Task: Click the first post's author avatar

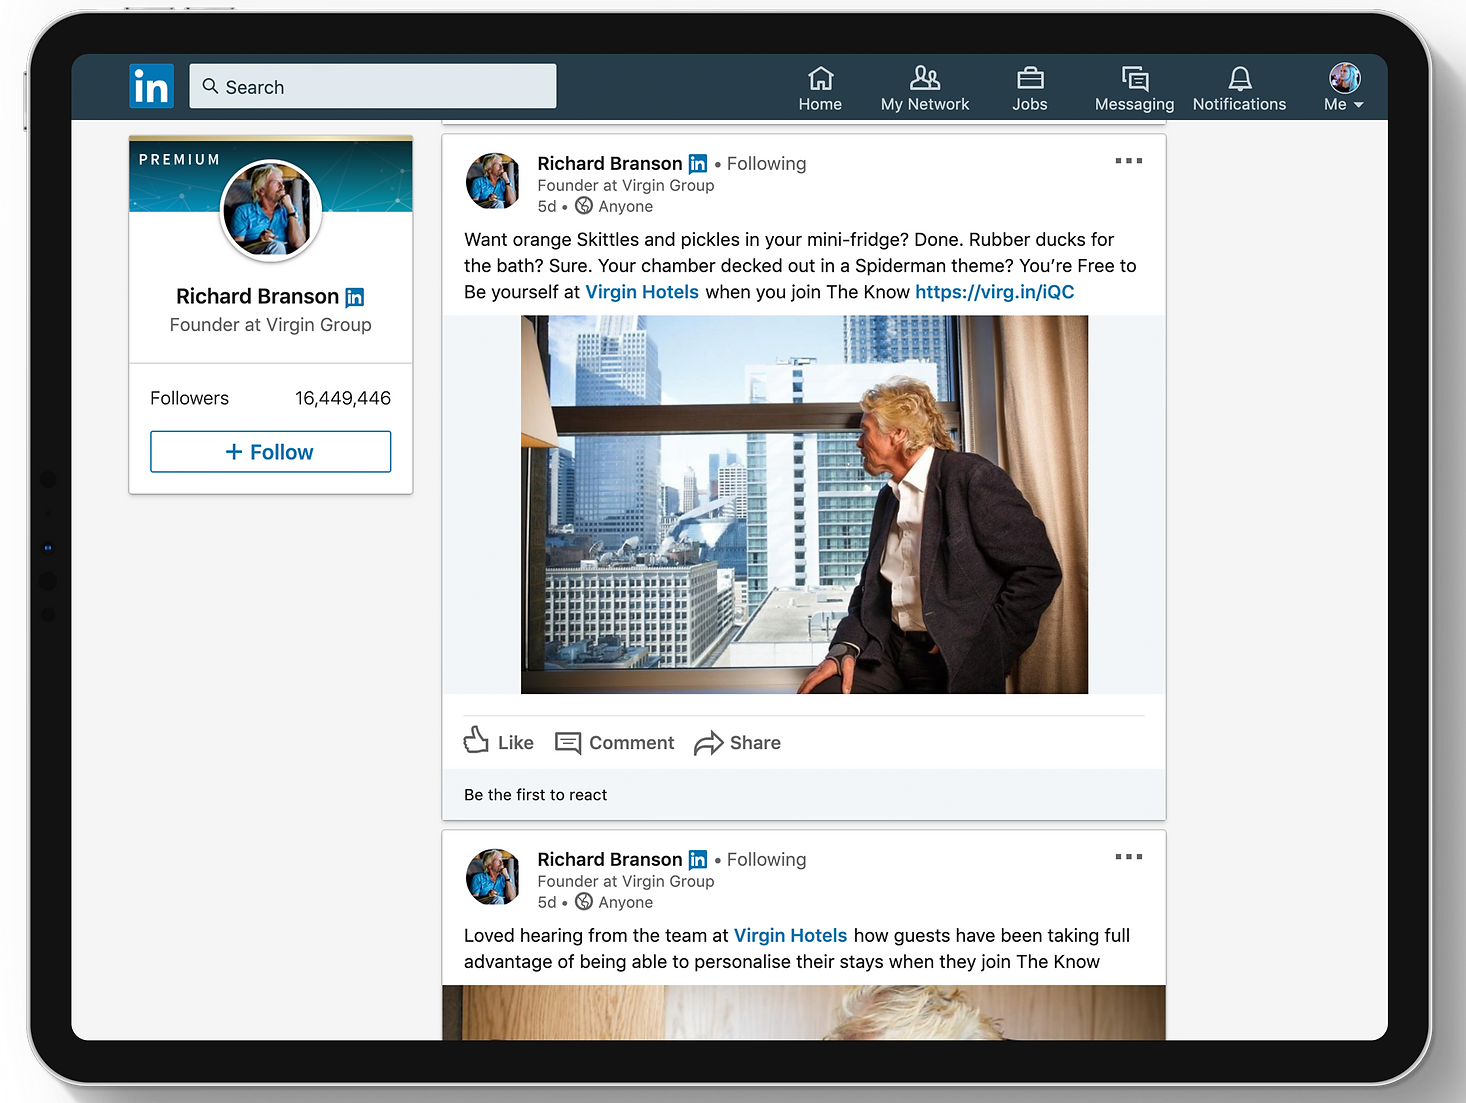Action: tap(493, 181)
